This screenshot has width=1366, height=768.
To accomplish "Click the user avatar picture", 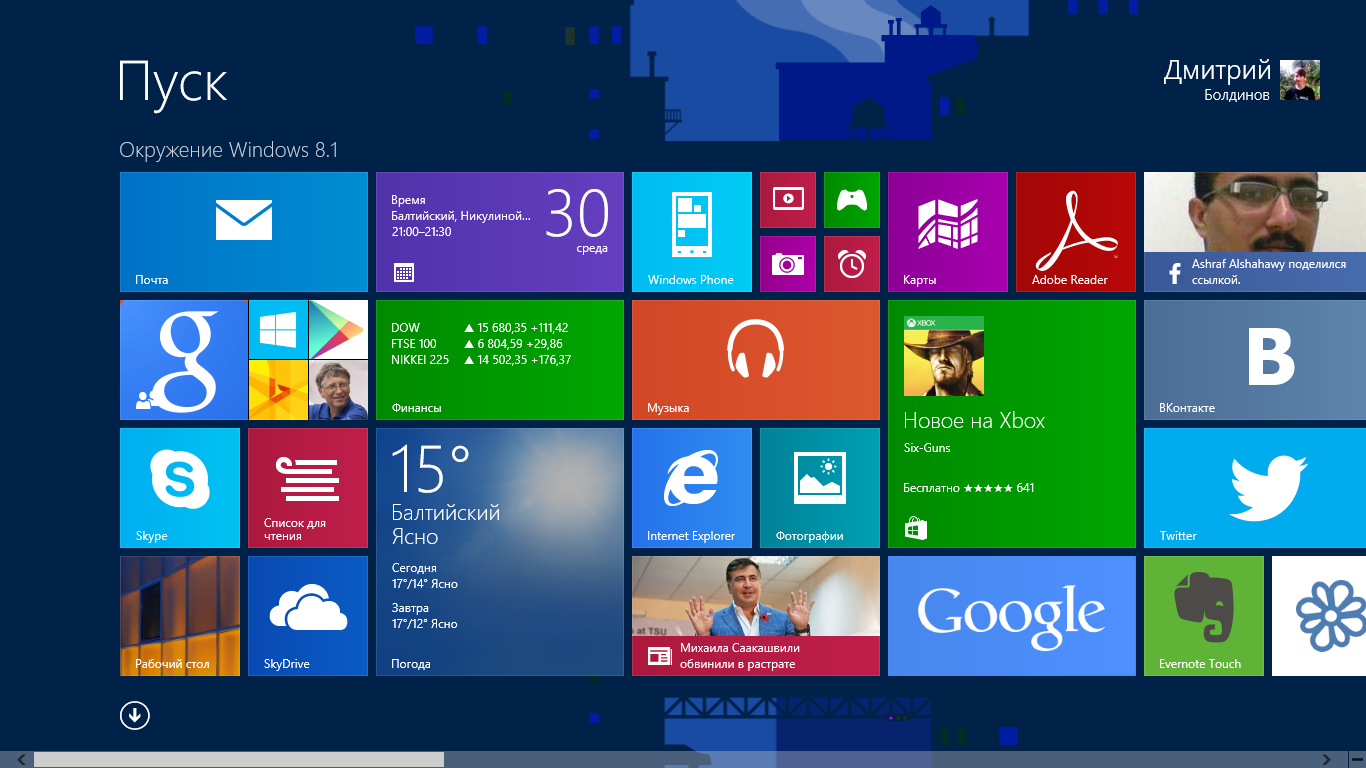I will 1300,80.
